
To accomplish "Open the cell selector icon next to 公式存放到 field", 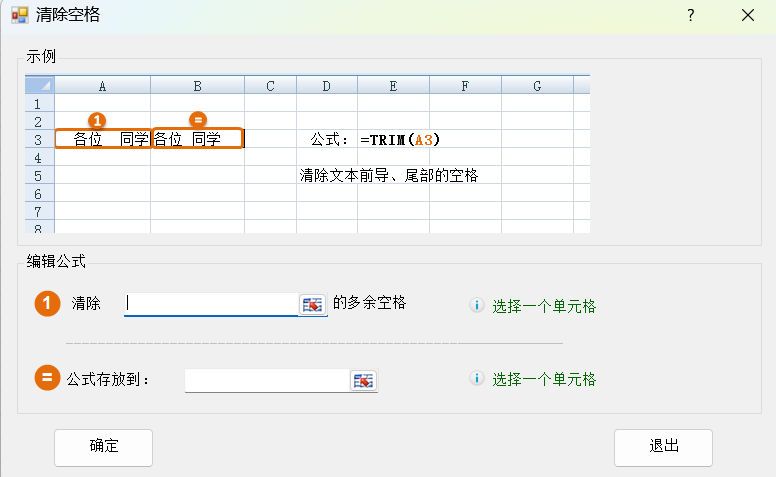I will [x=363, y=380].
